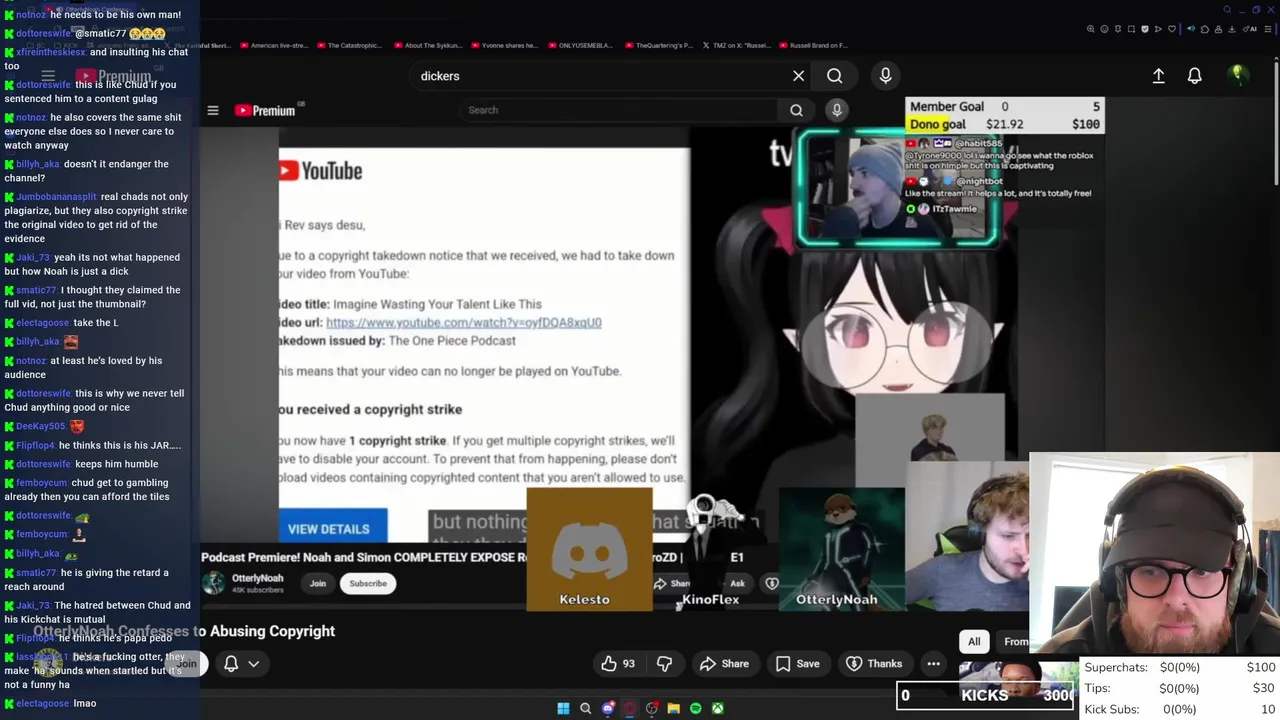Screen dimensions: 1280x720
Task: Open OtterlyNoah channel avatar
Action: click(x=213, y=583)
